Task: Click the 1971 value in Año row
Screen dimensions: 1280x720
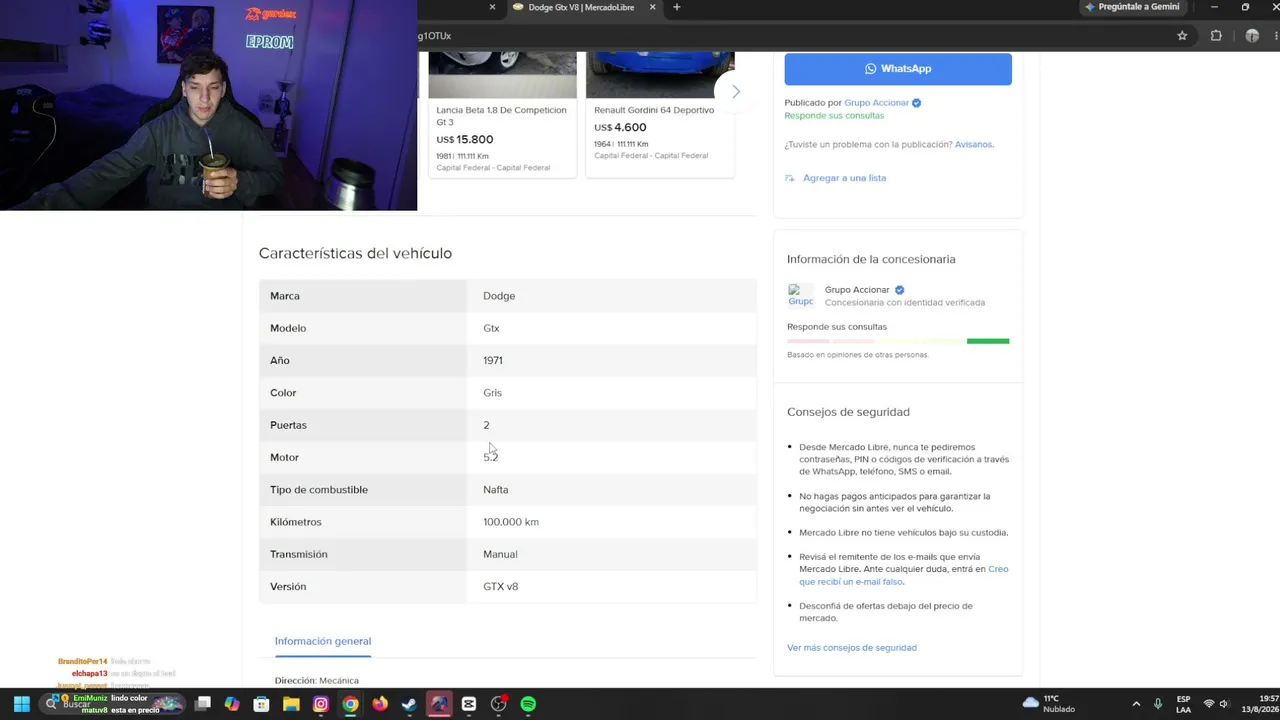Action: tap(493, 360)
